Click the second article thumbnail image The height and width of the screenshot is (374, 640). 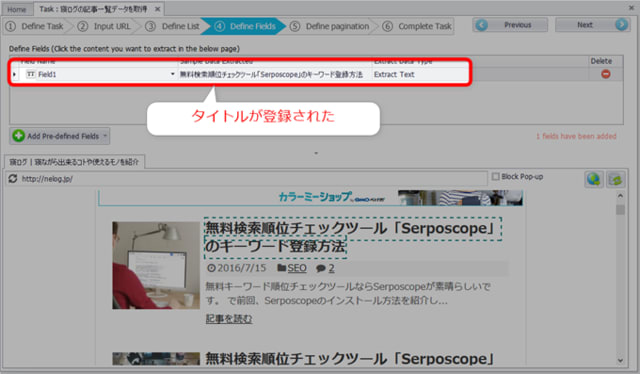click(156, 358)
